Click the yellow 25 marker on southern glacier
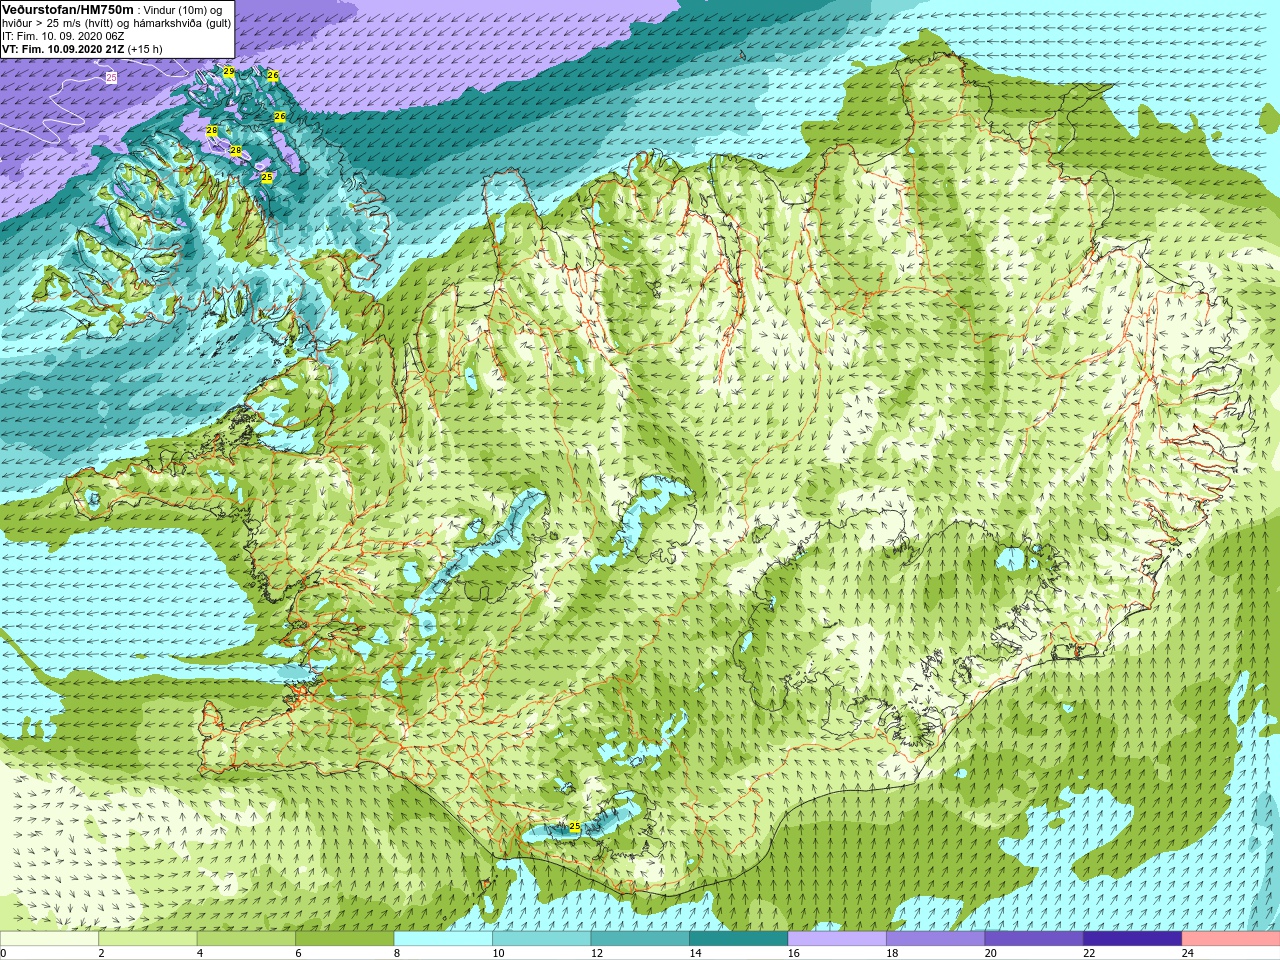The width and height of the screenshot is (1280, 960). [x=574, y=827]
